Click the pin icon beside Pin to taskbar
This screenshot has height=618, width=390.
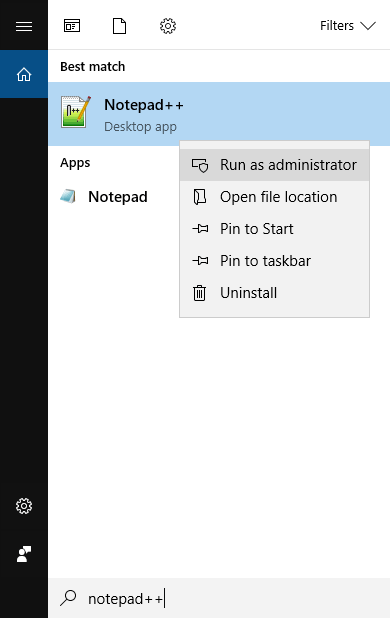click(200, 261)
